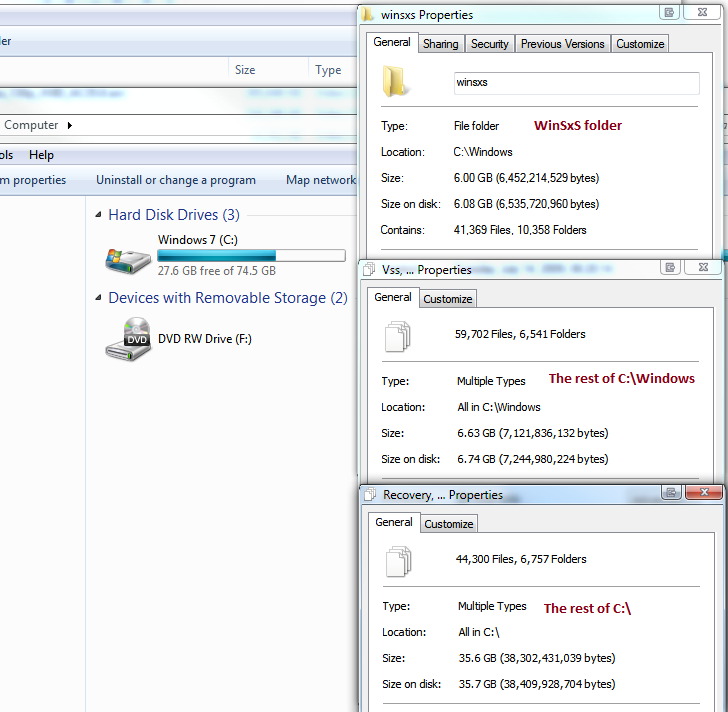Collapse Devices with Removable Storage group

pos(98,298)
